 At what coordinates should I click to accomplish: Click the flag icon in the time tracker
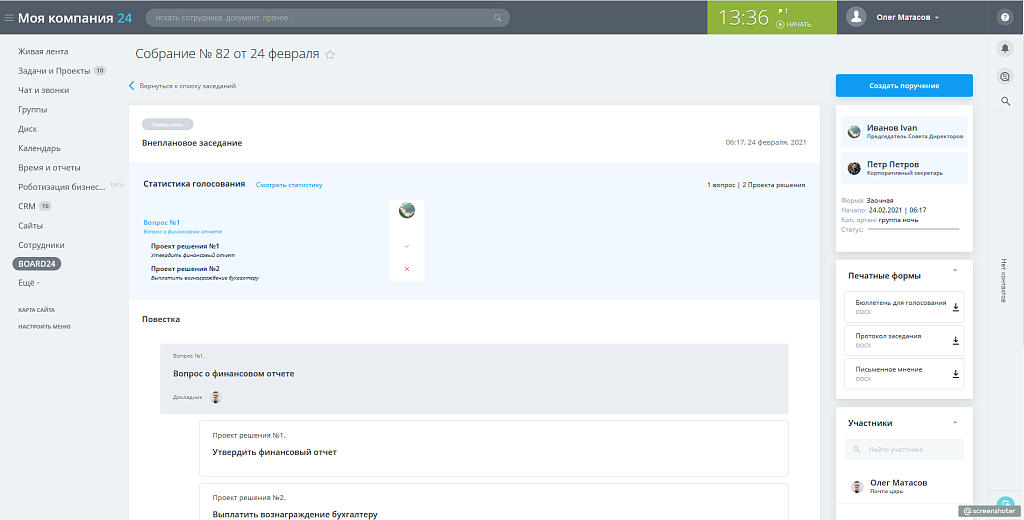pos(782,11)
